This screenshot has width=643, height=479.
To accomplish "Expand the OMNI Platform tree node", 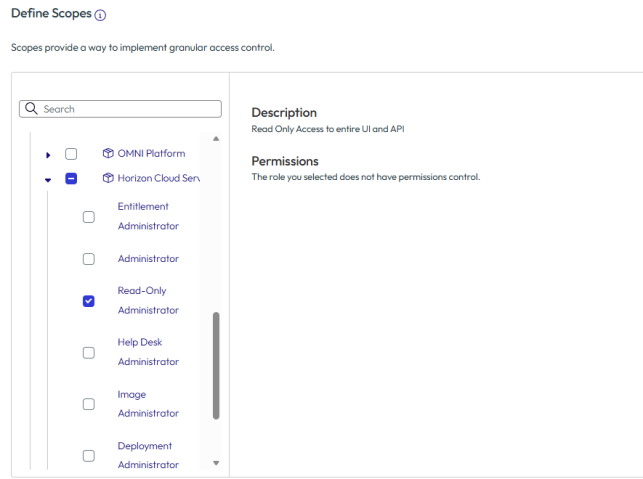I will pyautogui.click(x=48, y=155).
